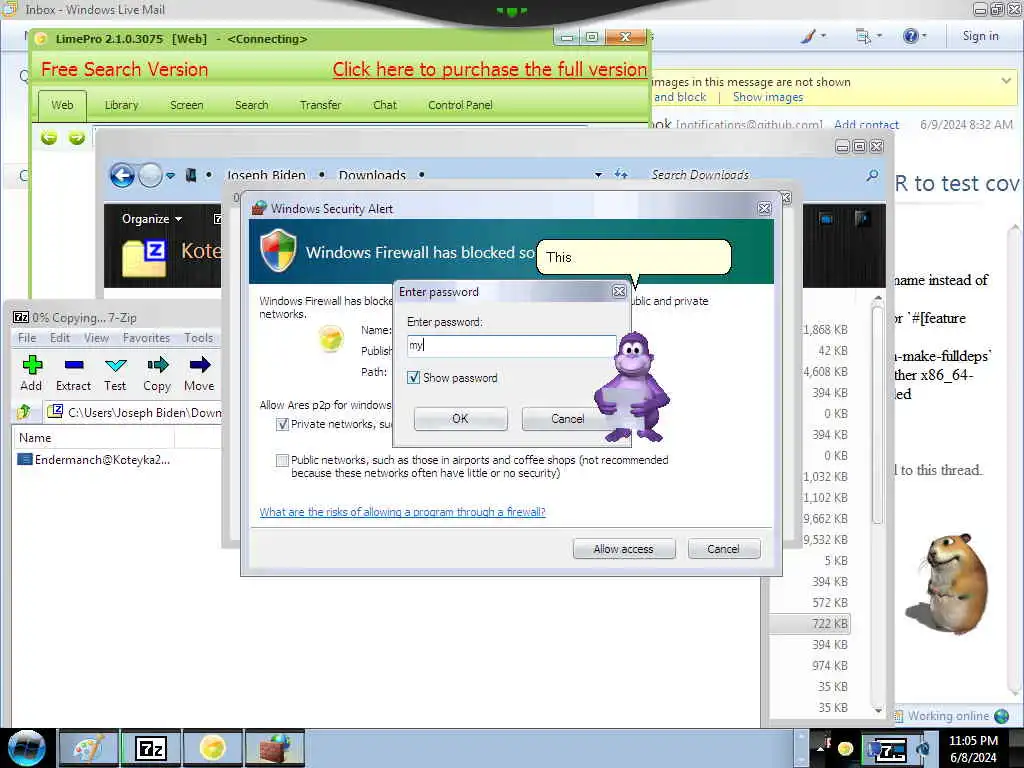The height and width of the screenshot is (768, 1024).
Task: Click the Allow access button
Action: point(624,549)
